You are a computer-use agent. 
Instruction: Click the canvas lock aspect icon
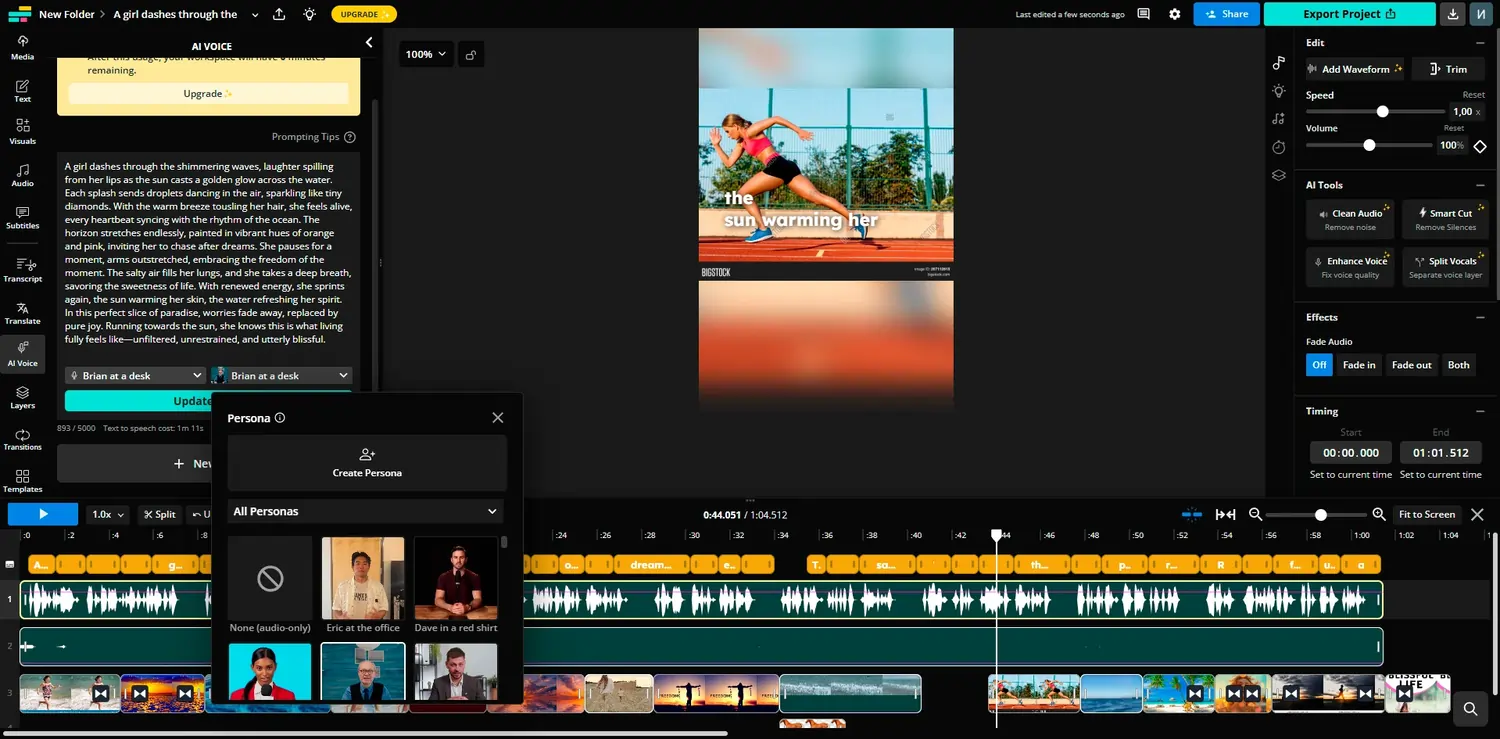point(471,54)
